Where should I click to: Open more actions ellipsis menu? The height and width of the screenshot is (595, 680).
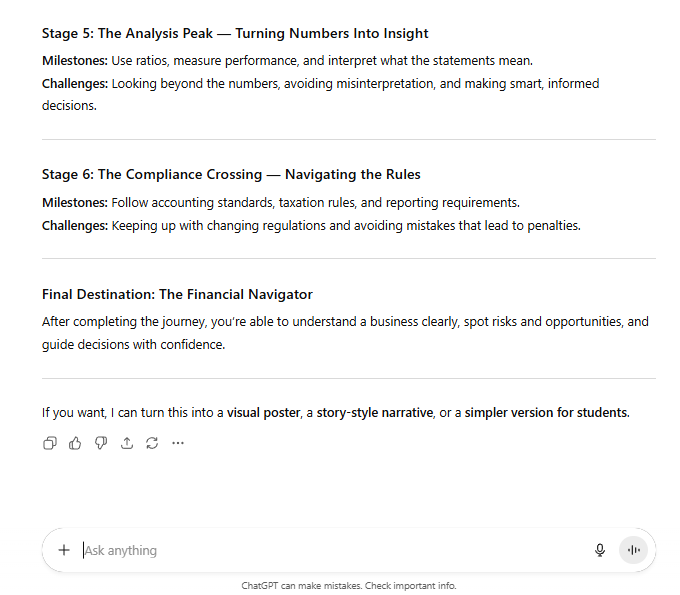[x=178, y=443]
